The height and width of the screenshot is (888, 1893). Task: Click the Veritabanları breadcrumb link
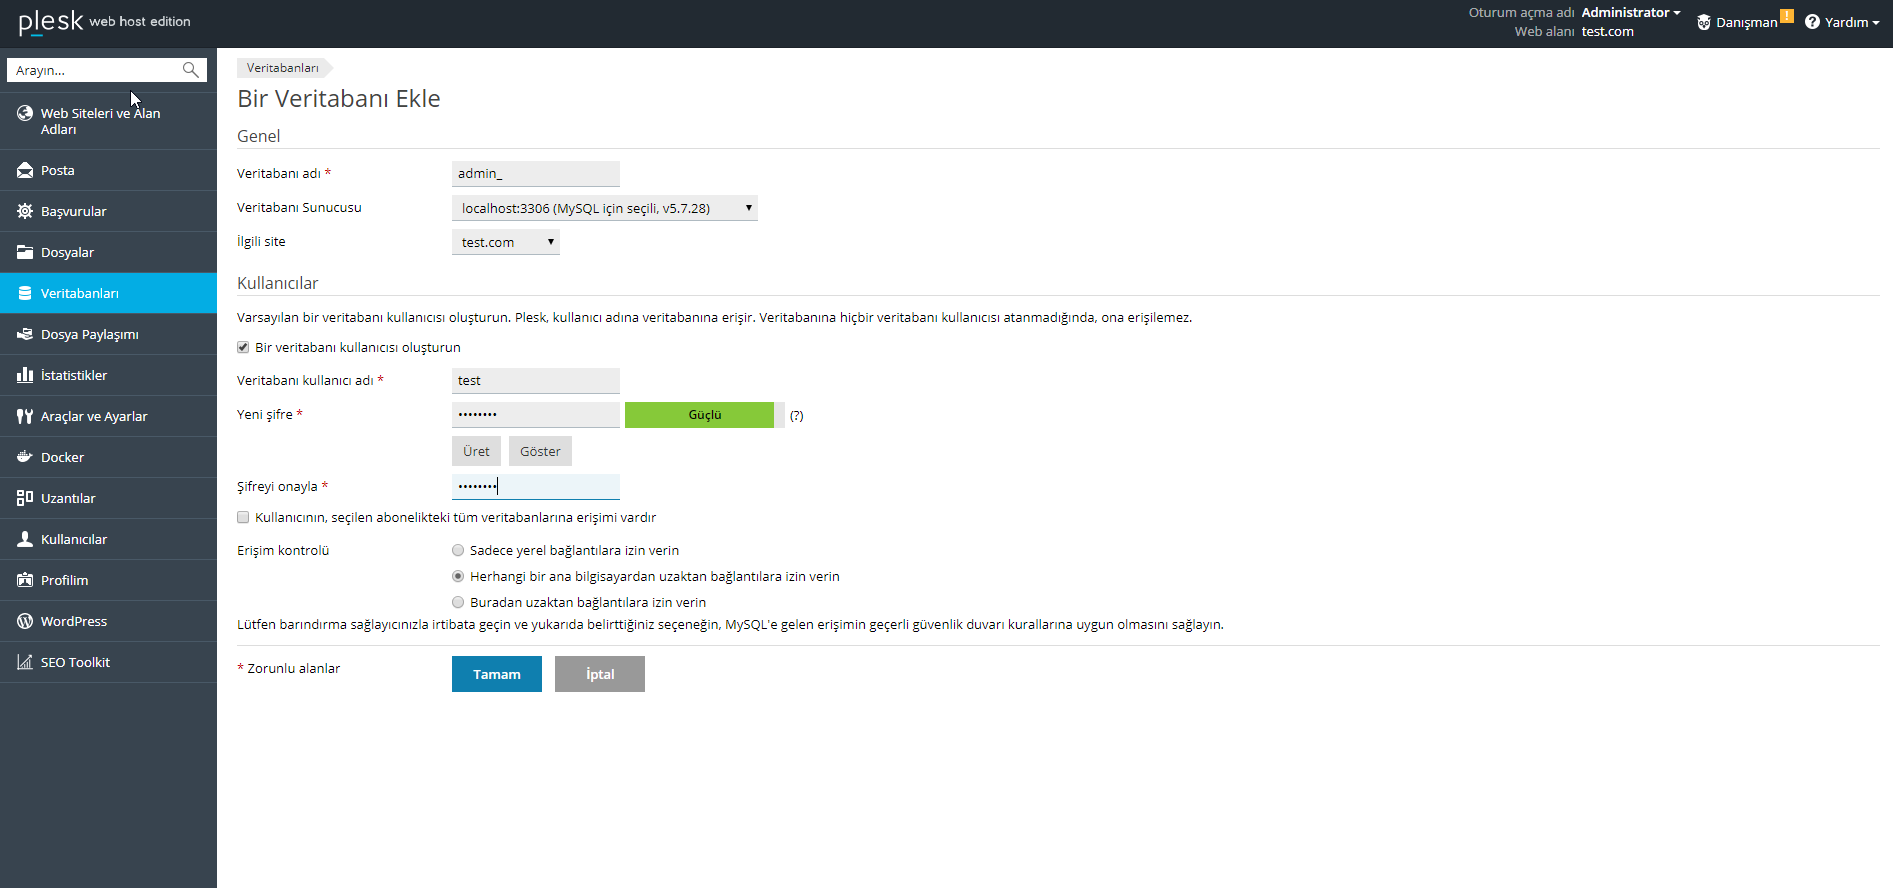283,68
